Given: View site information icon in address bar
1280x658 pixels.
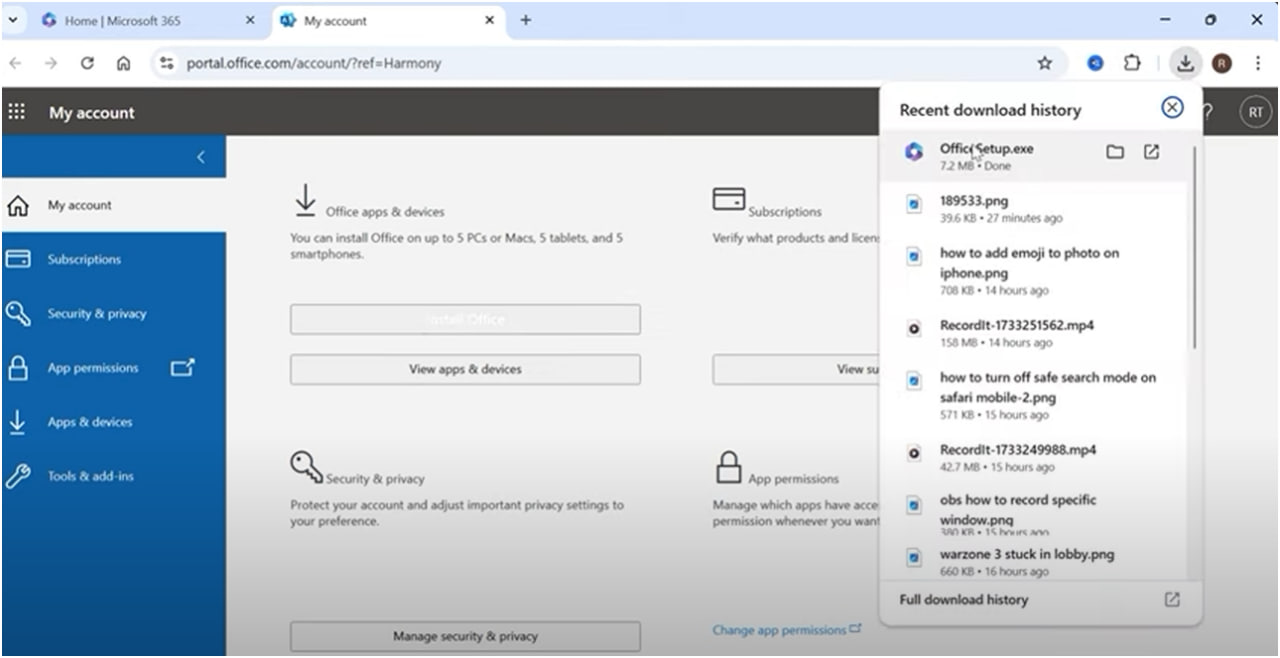Looking at the screenshot, I should coord(167,63).
